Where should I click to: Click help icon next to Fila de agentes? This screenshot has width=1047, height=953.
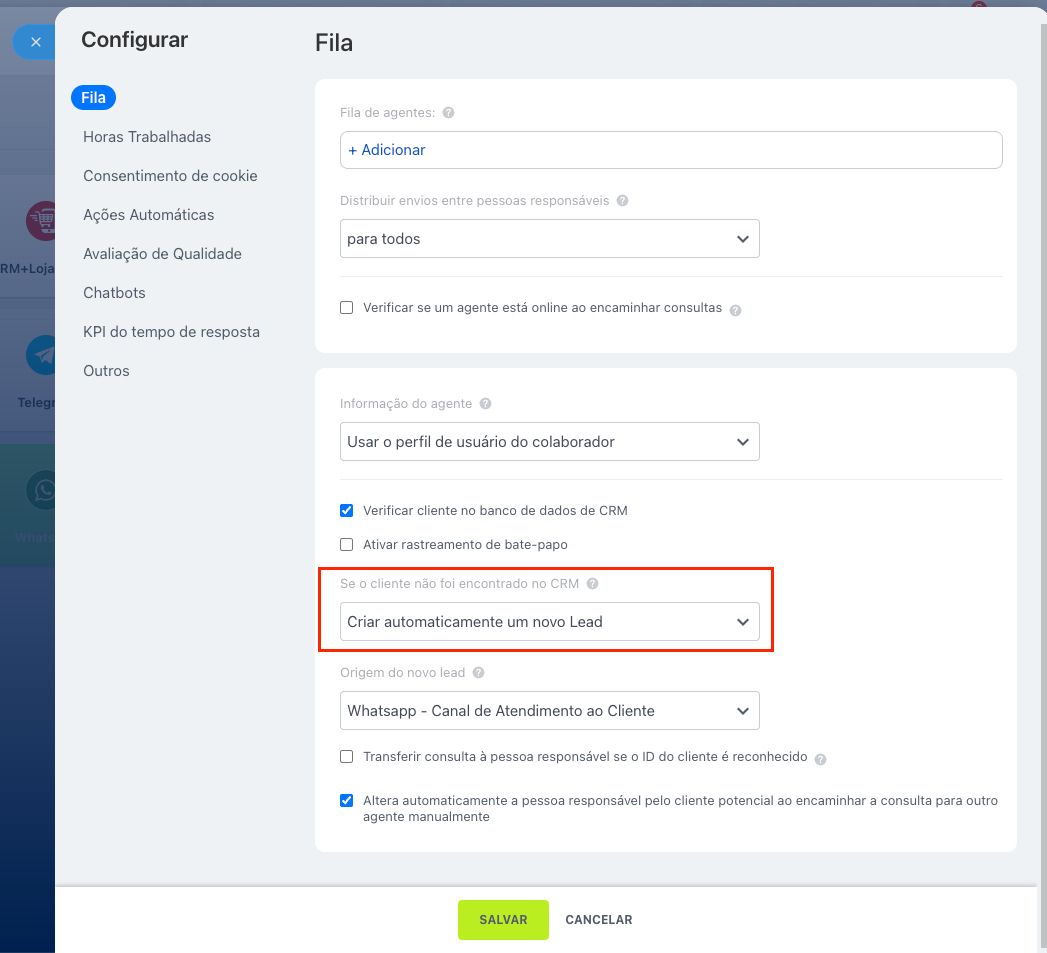point(448,113)
